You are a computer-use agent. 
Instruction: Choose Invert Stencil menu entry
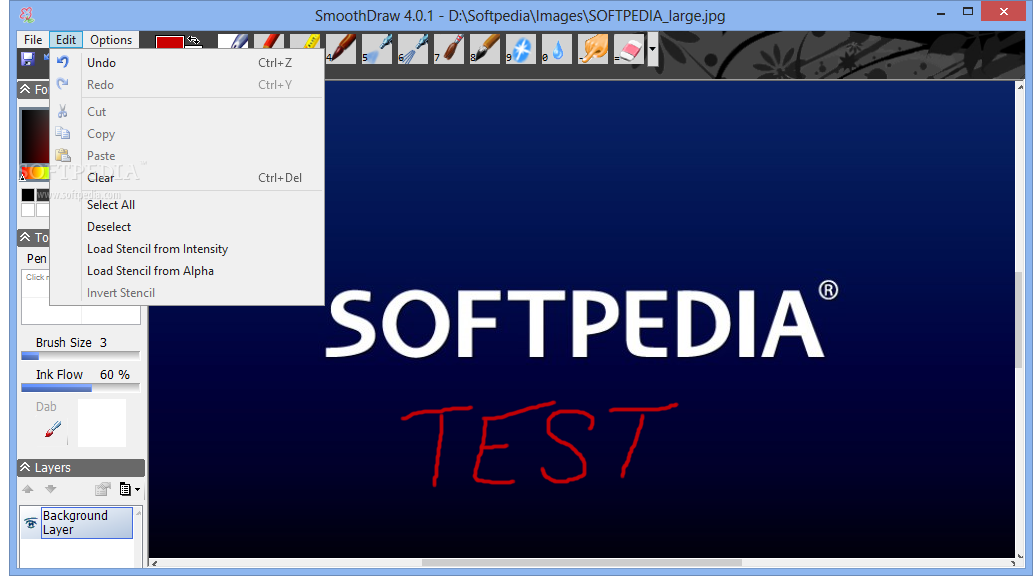(187, 293)
